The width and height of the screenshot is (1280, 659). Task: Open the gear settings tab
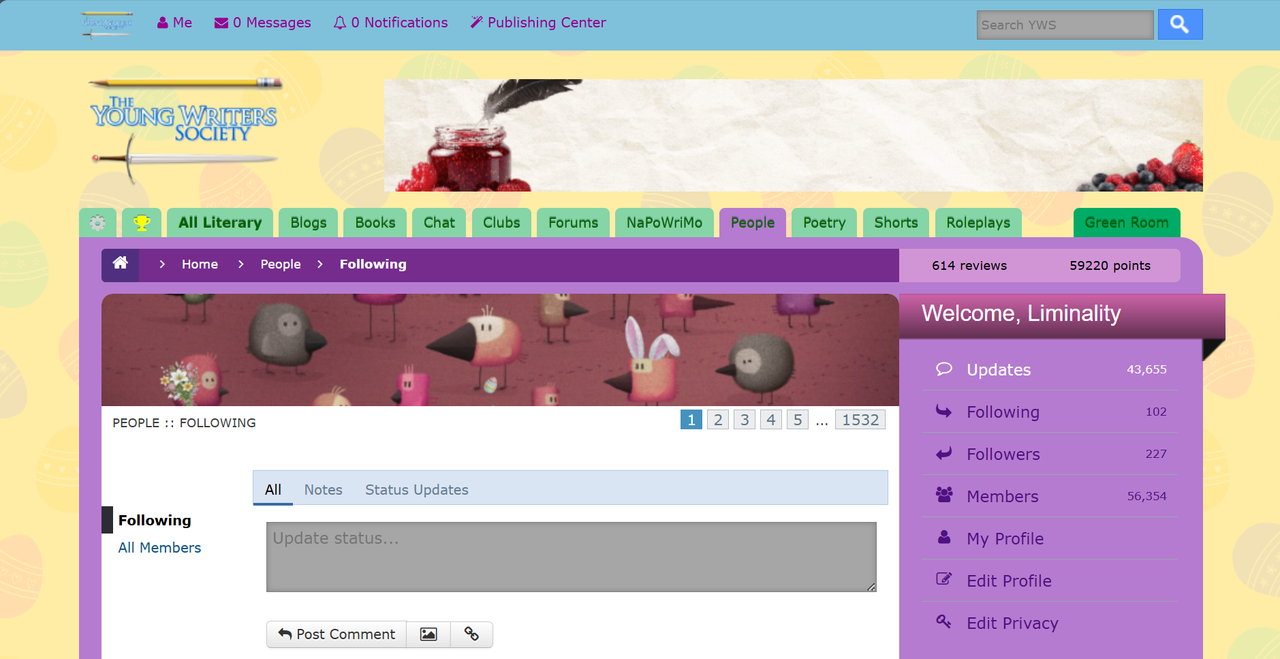click(x=98, y=223)
